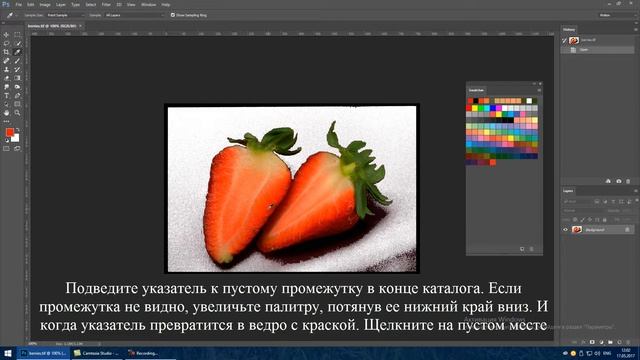
Task: Select the Path Selection tool
Action: 6,104
